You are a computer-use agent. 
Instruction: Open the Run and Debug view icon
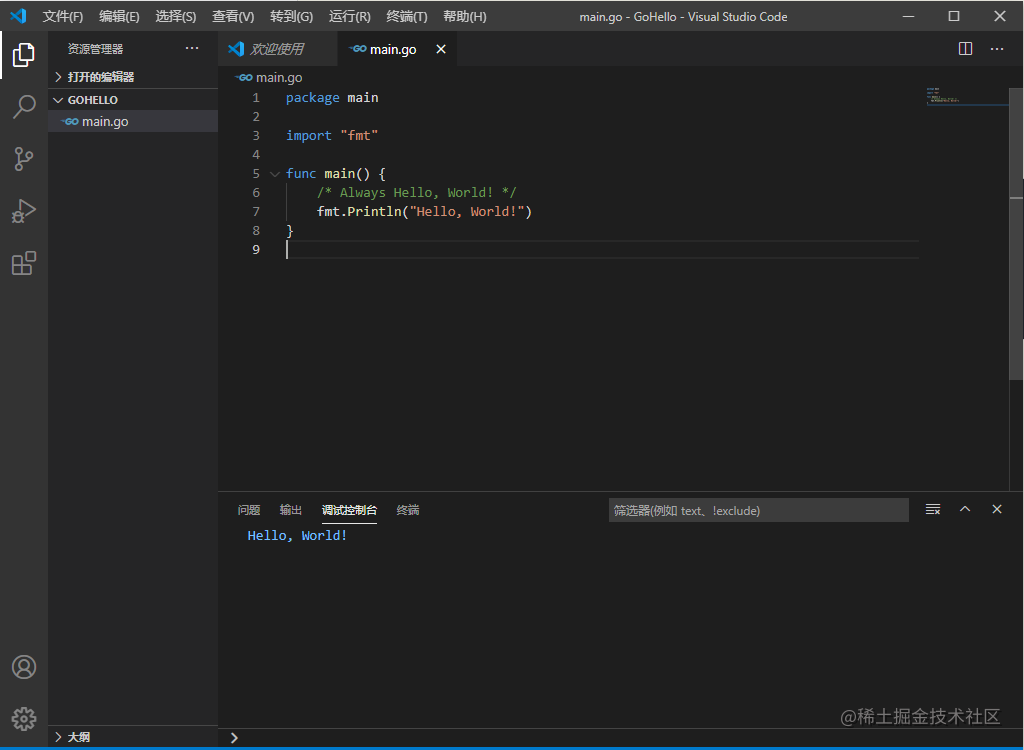[x=24, y=211]
